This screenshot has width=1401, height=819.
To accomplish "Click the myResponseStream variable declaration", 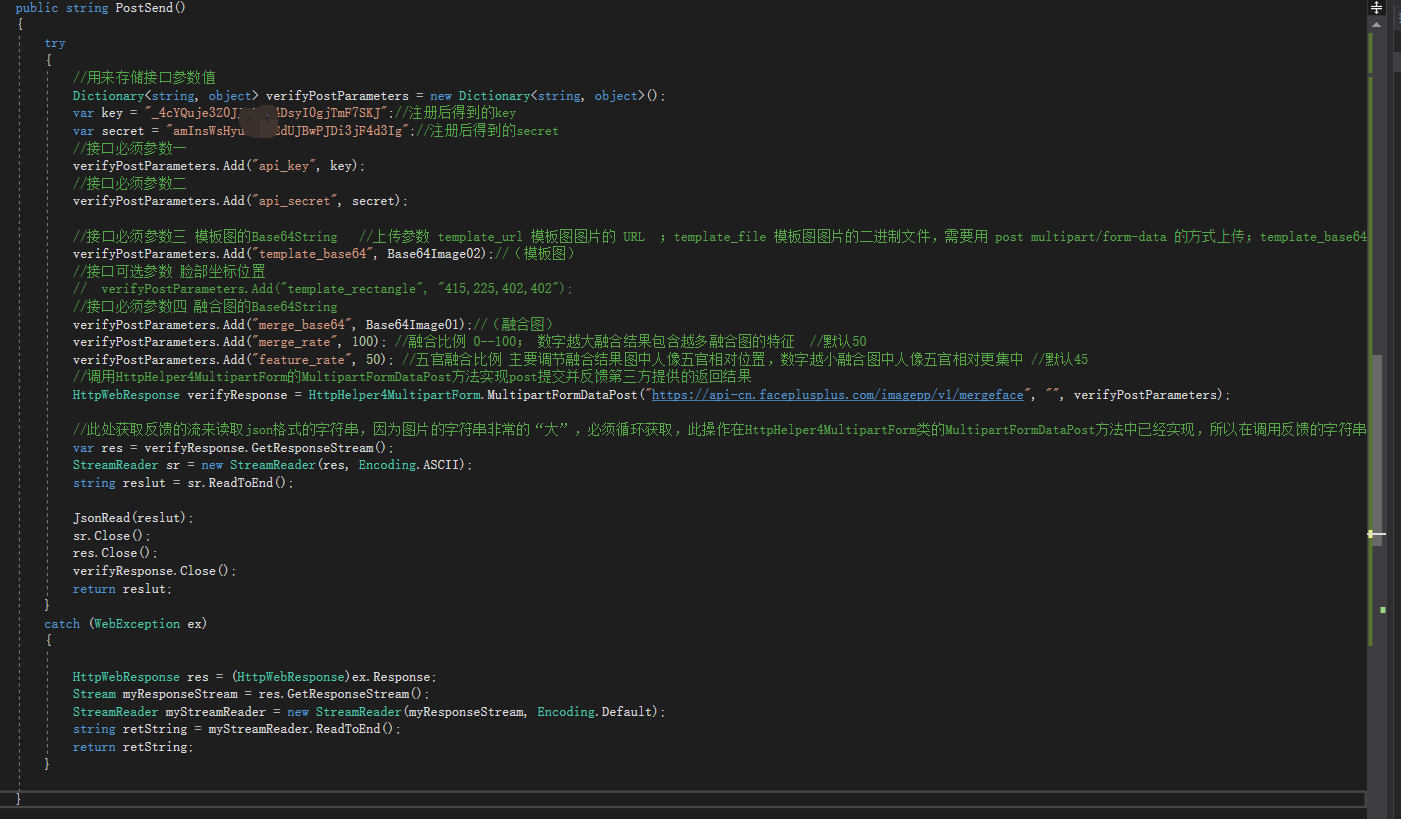I will pyautogui.click(x=180, y=694).
